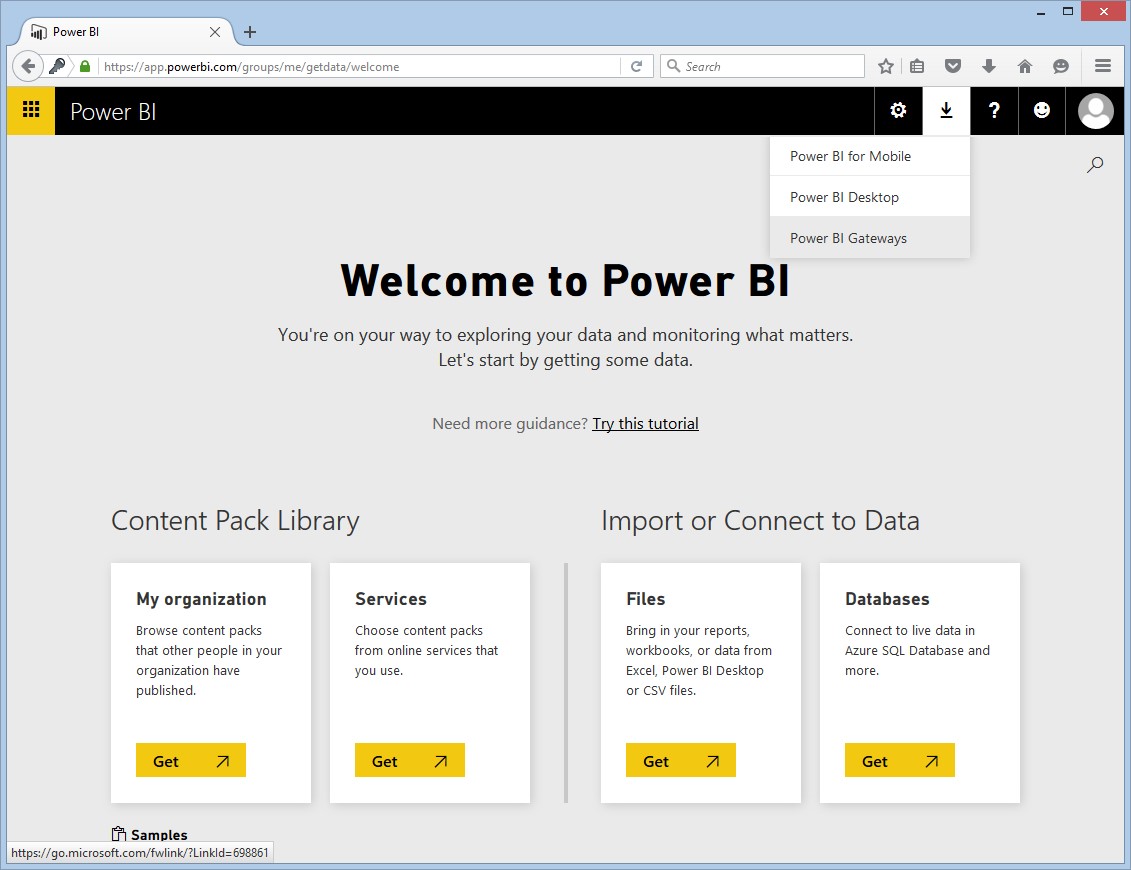1131x870 pixels.
Task: Open a new browser tab
Action: 250,32
